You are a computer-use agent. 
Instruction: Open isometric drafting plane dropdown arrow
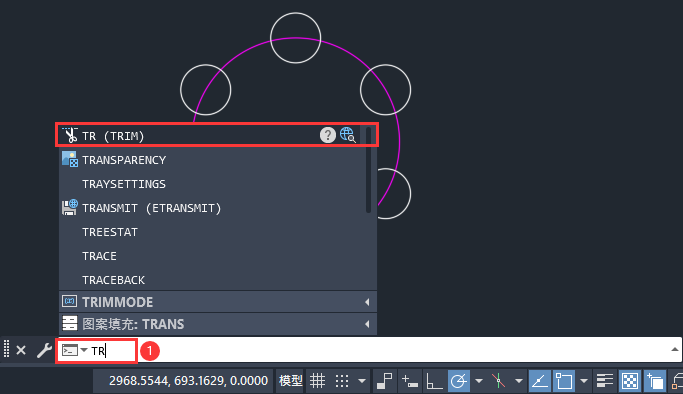518,381
